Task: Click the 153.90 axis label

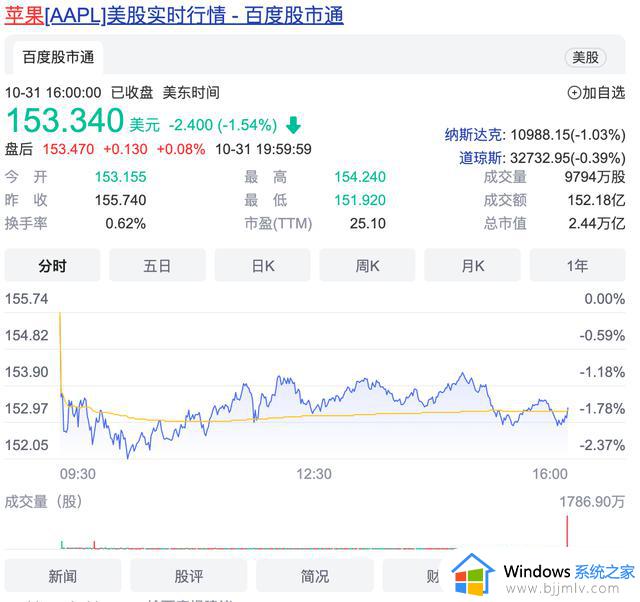Action: [27, 372]
